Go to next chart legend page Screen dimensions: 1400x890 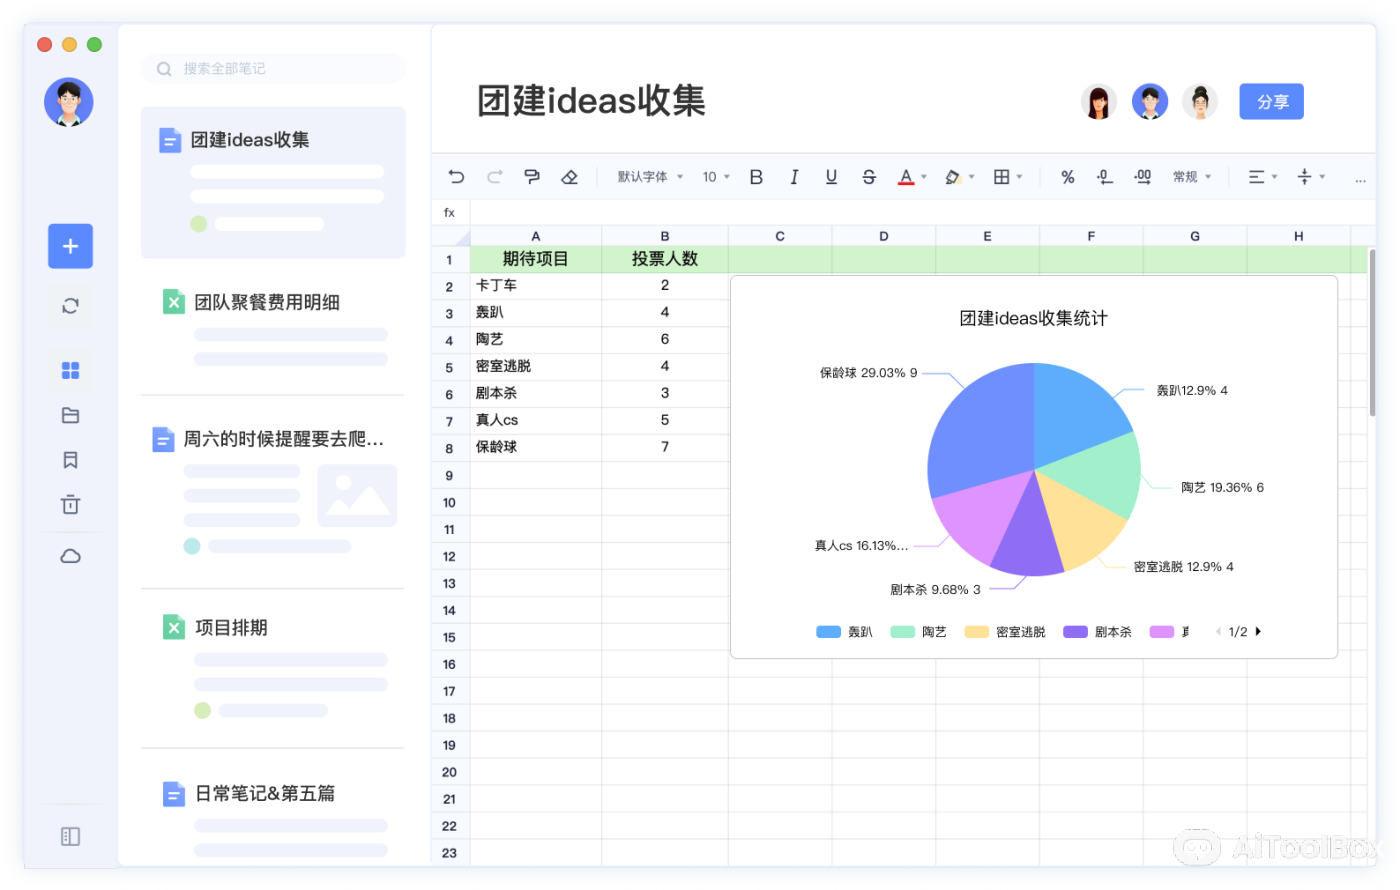[x=1258, y=632]
